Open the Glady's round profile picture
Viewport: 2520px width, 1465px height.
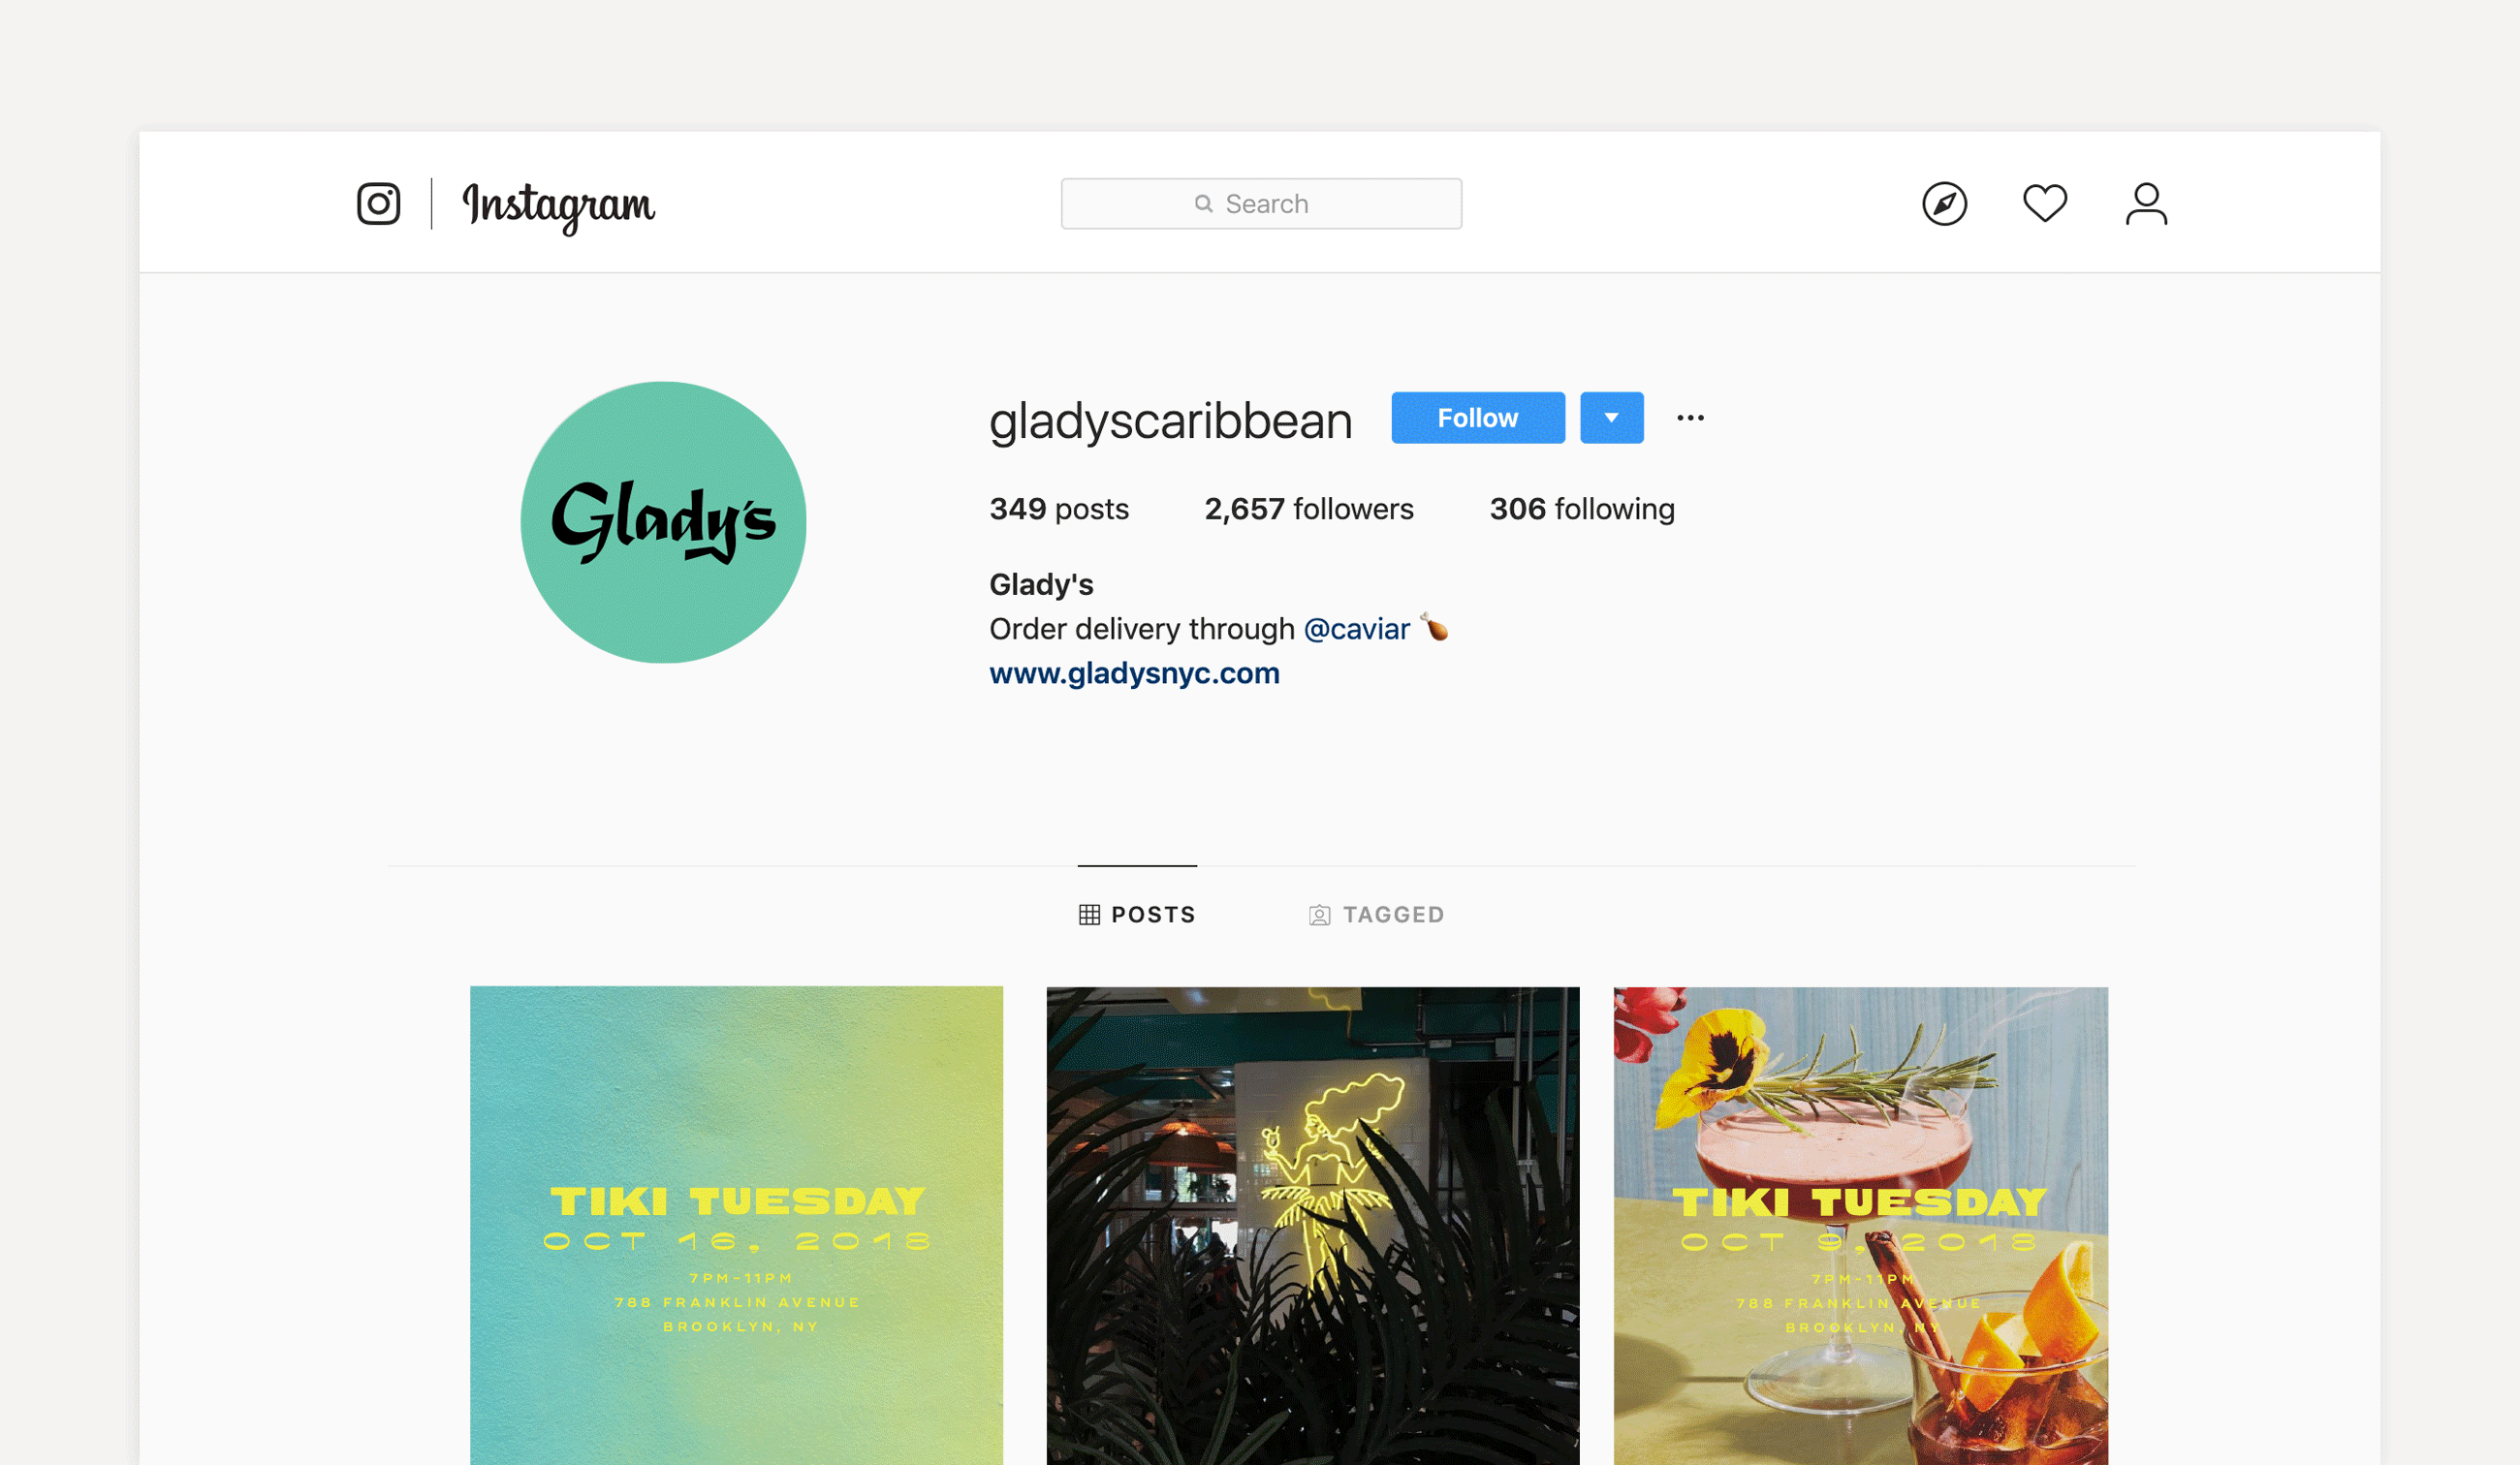click(x=663, y=522)
